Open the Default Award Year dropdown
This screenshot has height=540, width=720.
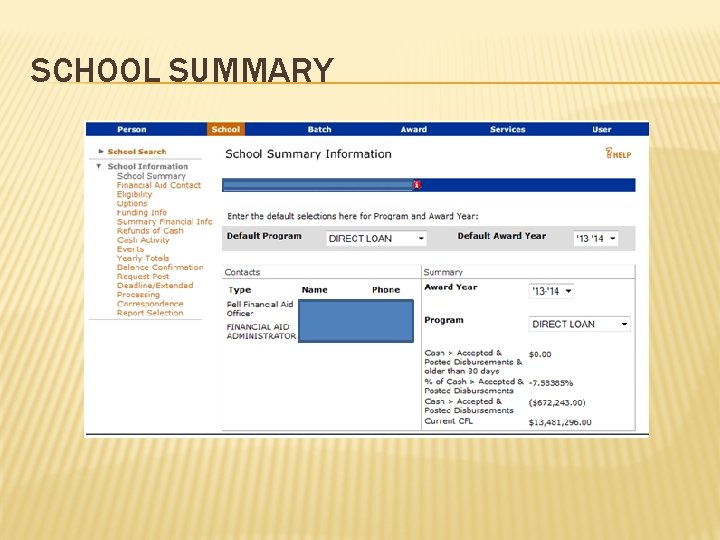point(596,238)
